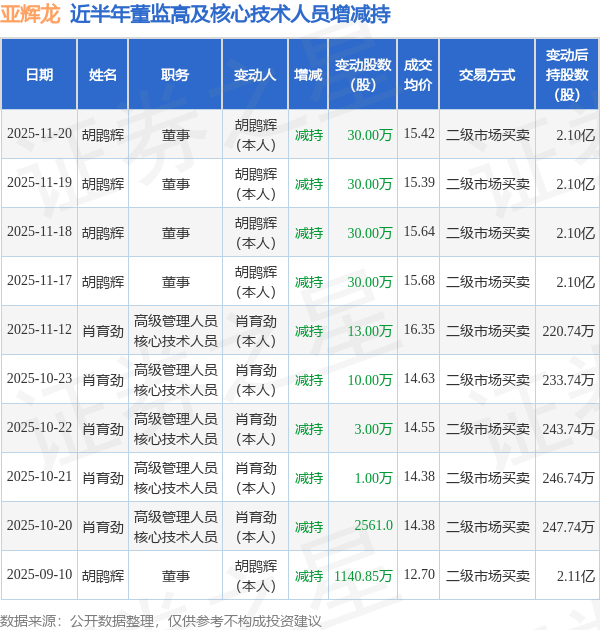Screen dimensions: 600x630
Task: Click the 职务 column header
Action: coord(175,75)
